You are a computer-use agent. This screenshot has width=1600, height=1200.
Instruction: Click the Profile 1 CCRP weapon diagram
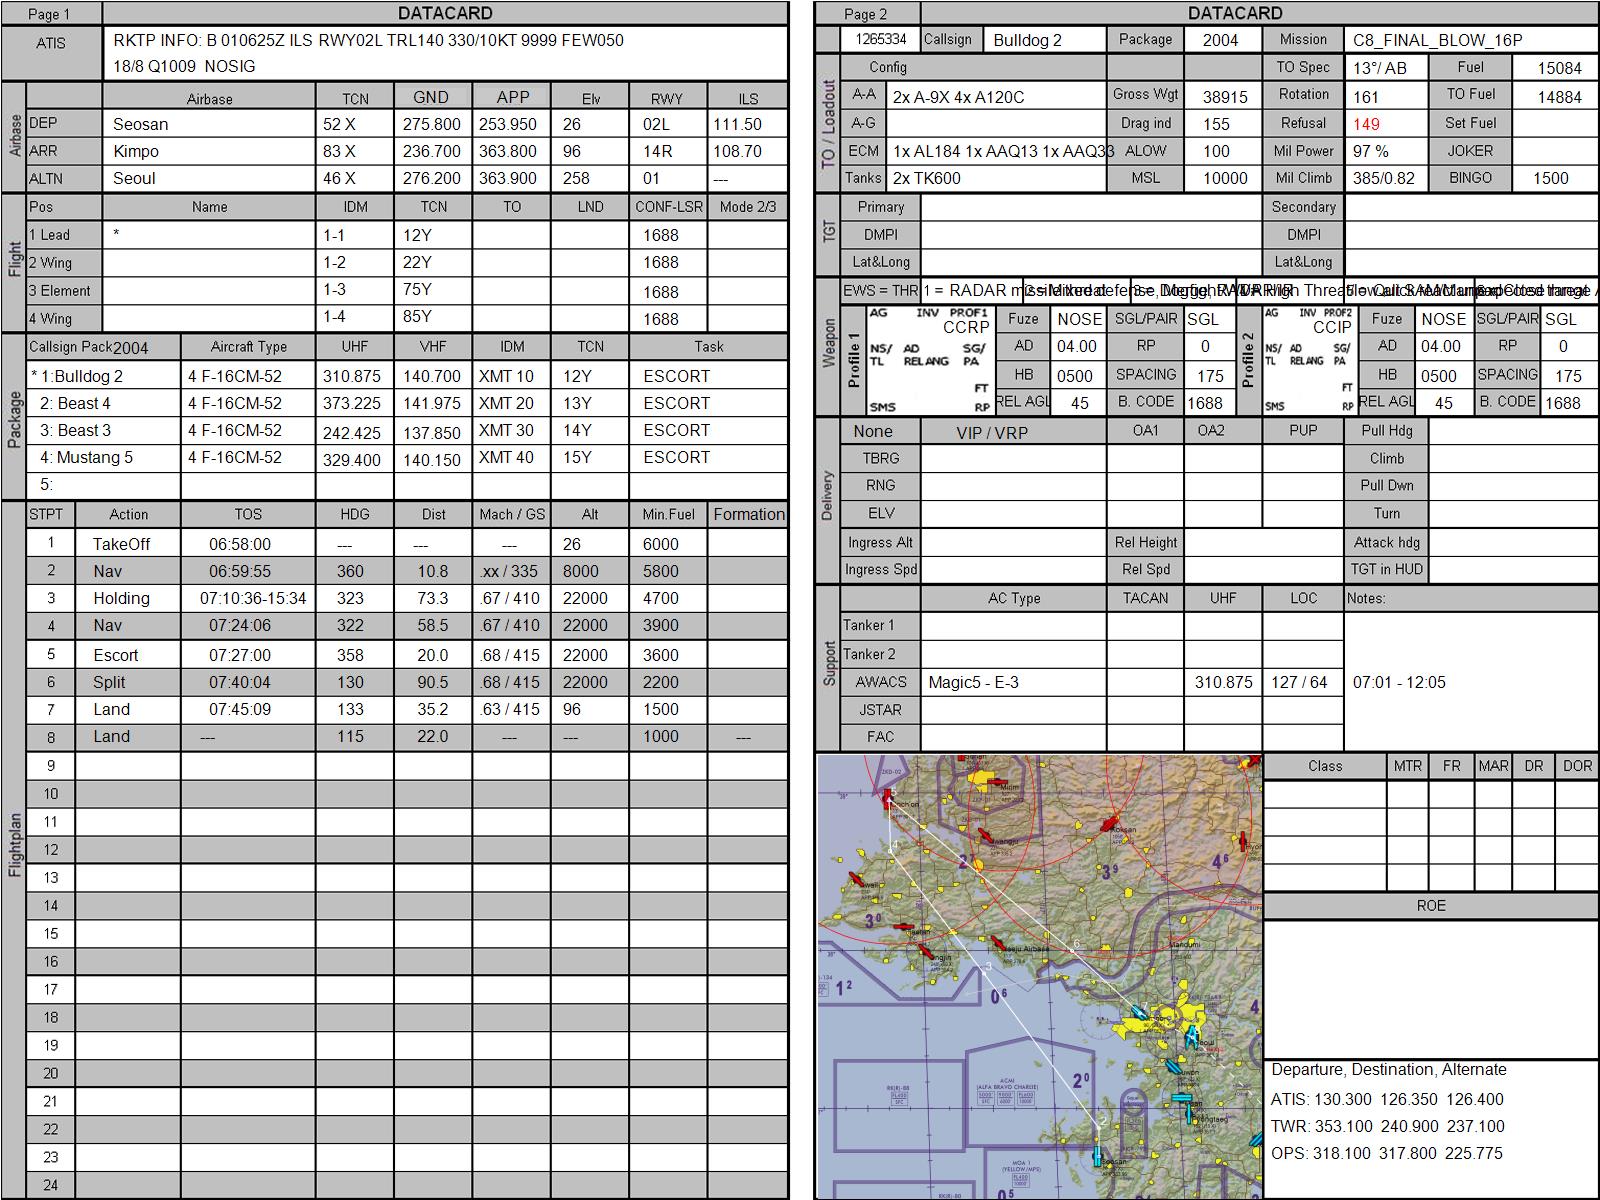click(x=929, y=360)
